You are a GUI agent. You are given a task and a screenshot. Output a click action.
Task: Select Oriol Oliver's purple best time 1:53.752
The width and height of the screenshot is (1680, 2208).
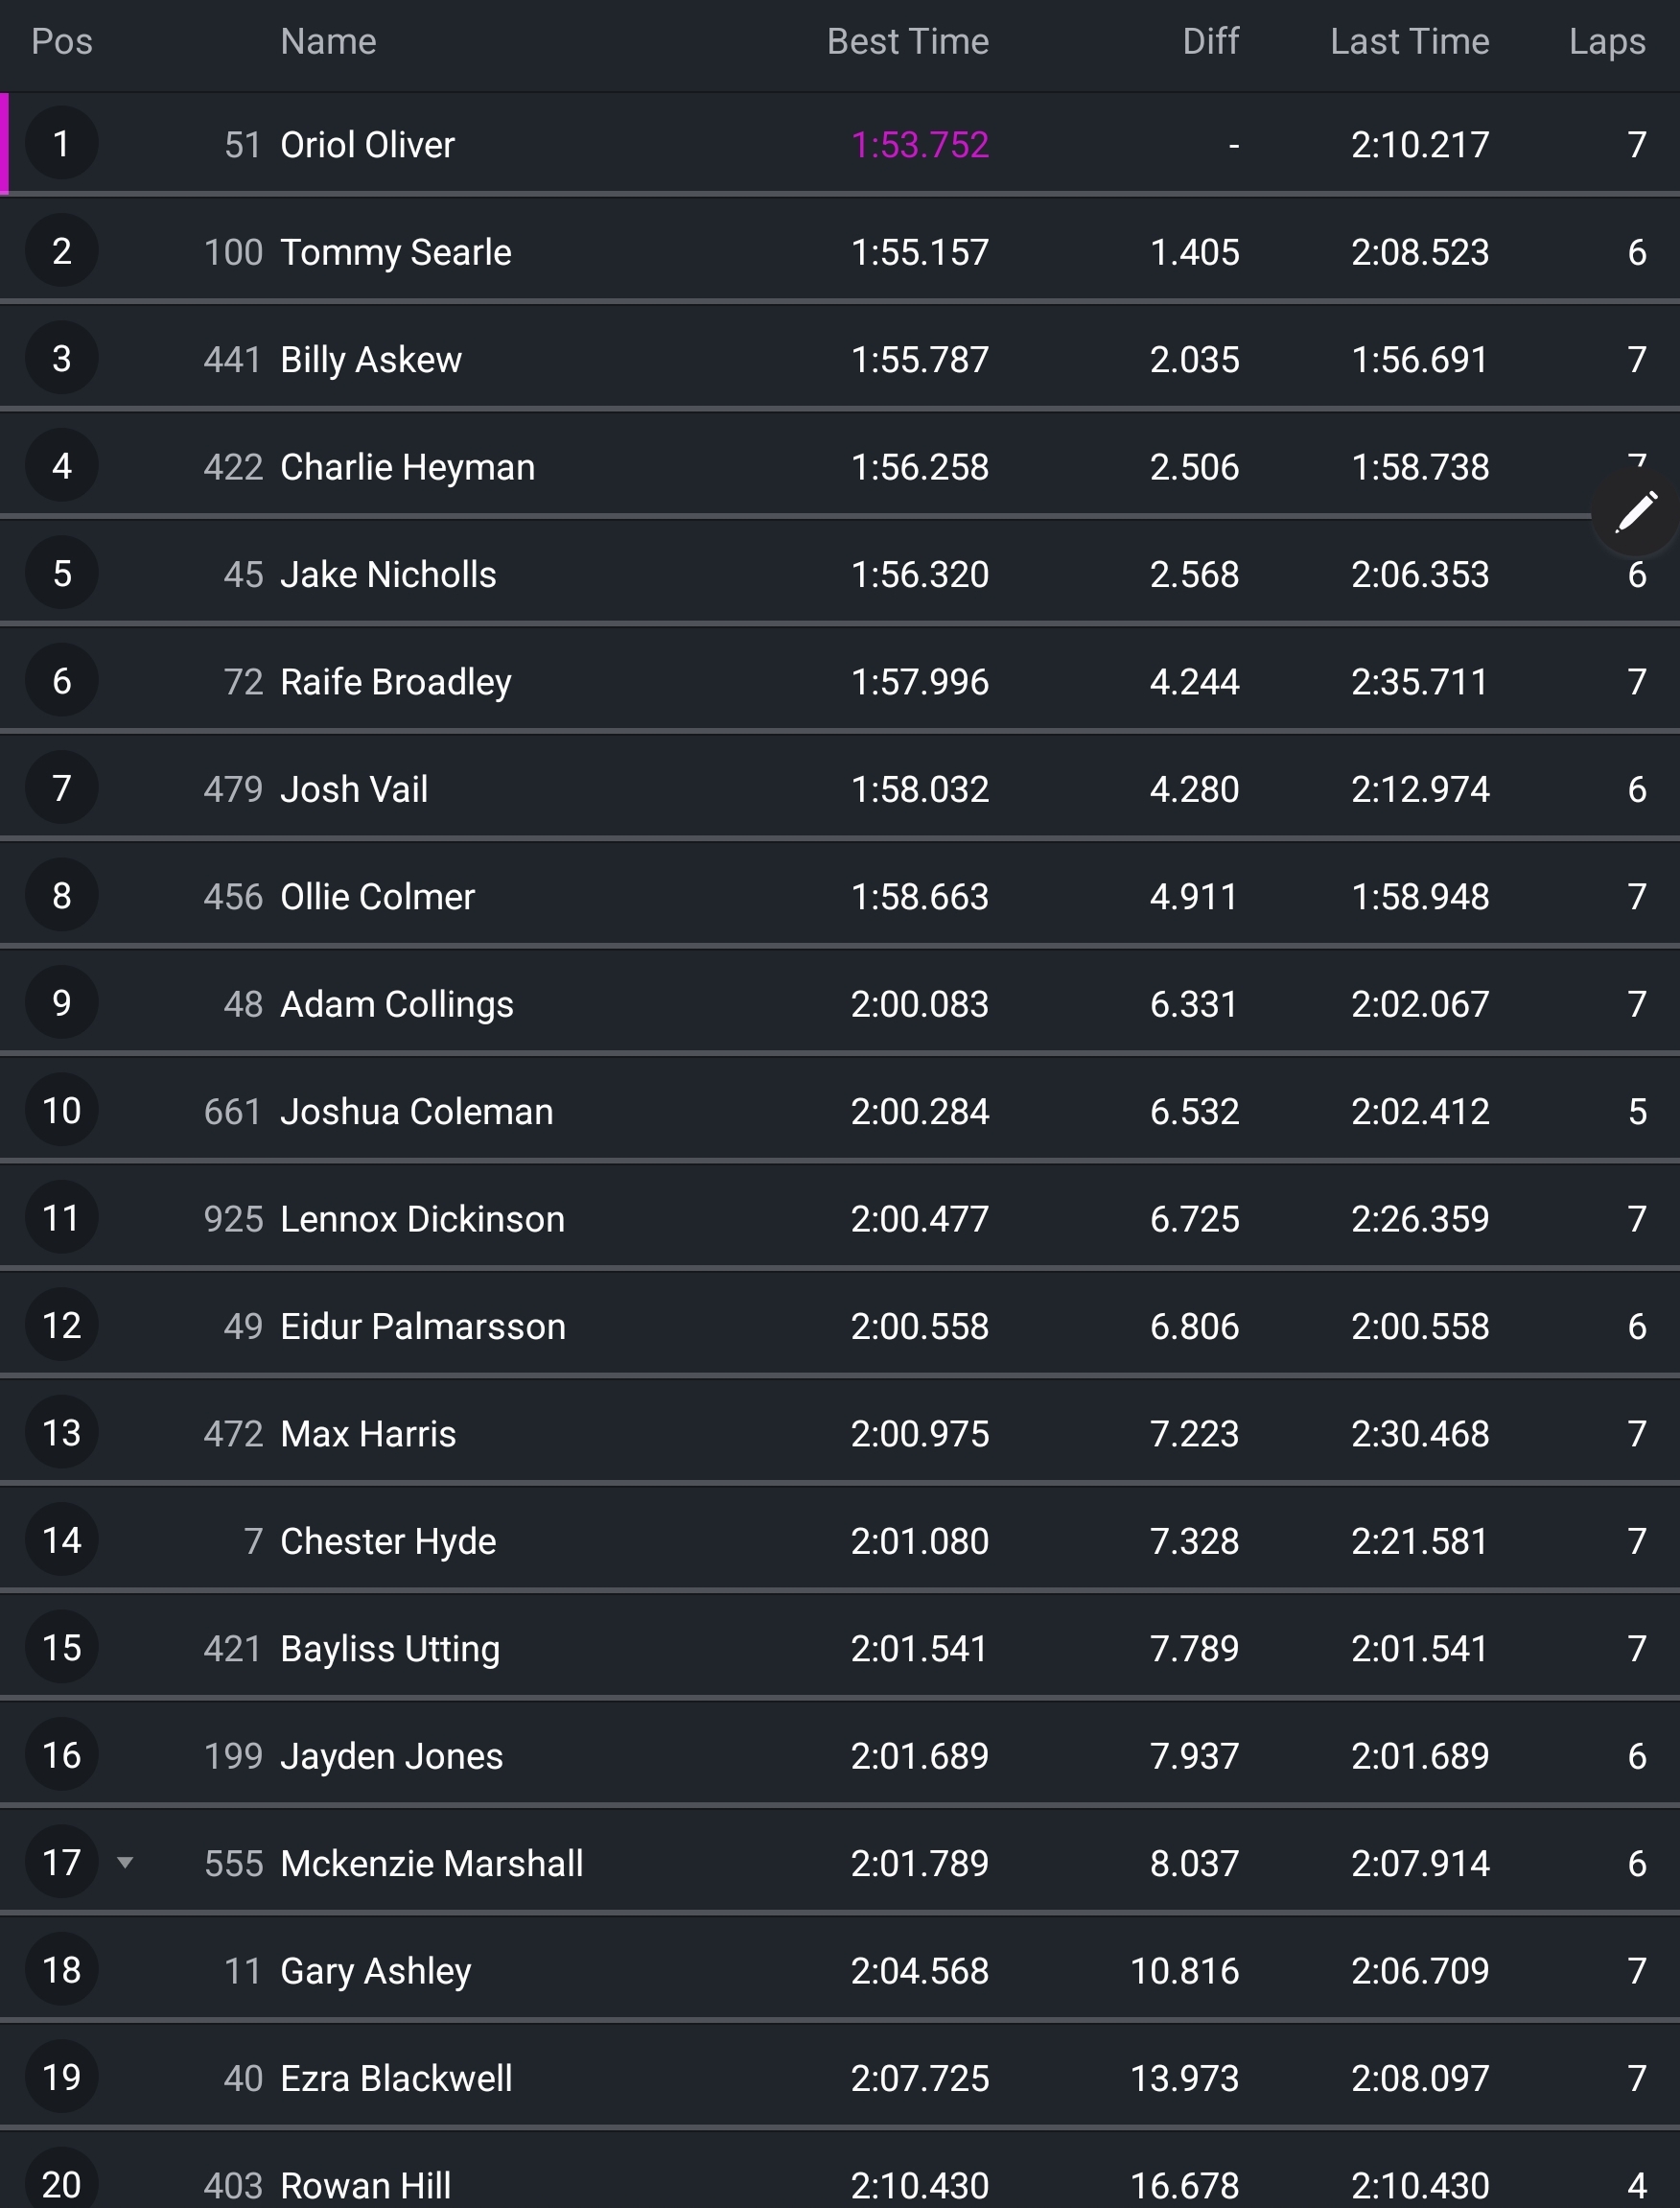[x=919, y=145]
